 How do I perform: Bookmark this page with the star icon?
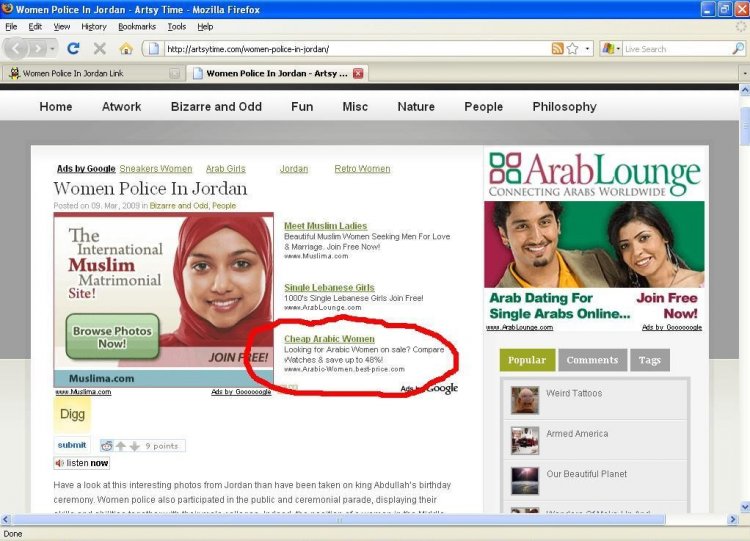coord(573,48)
